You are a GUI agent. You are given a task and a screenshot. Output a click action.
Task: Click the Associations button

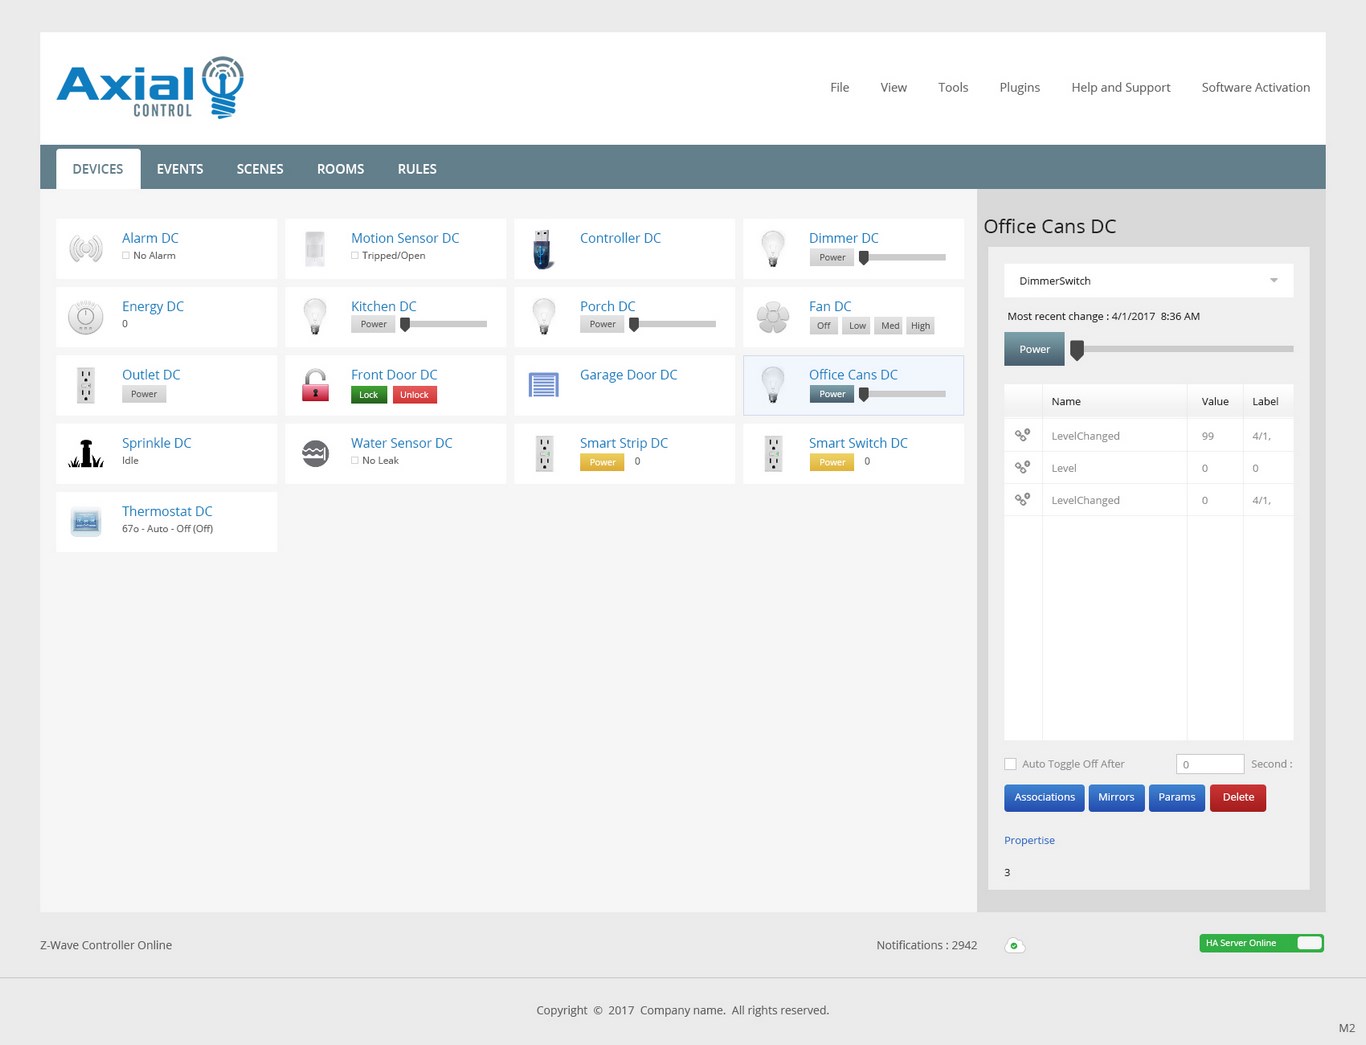pyautogui.click(x=1044, y=798)
